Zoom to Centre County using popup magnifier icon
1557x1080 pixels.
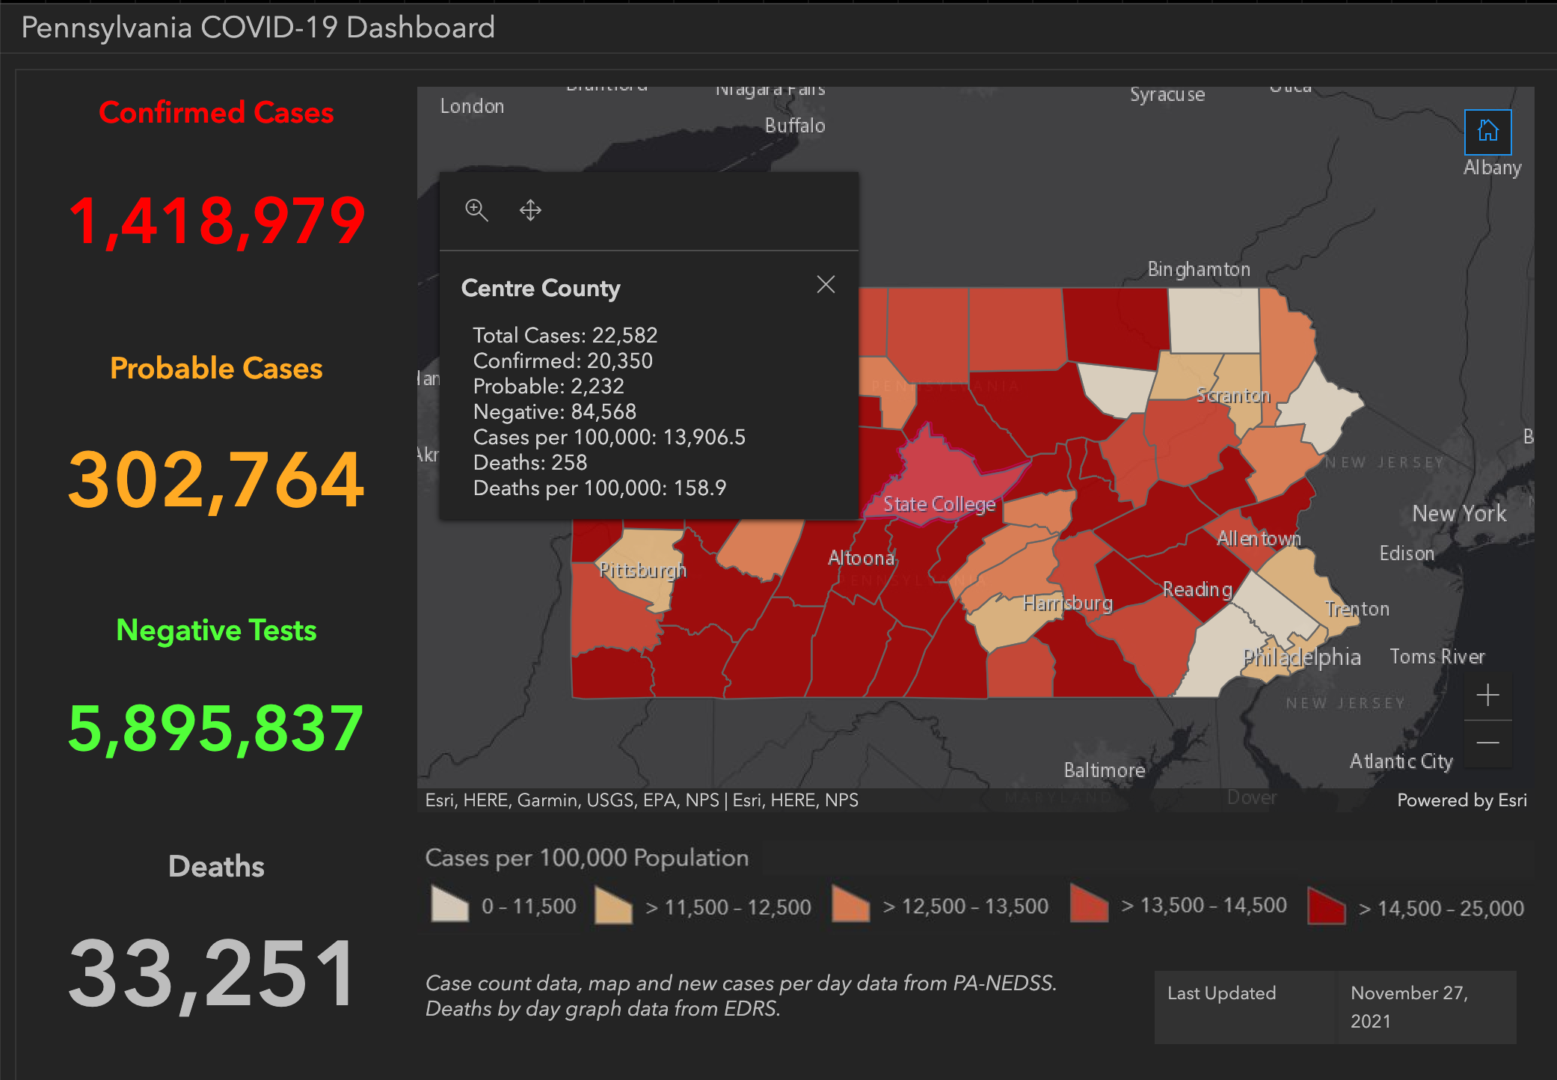pyautogui.click(x=477, y=210)
